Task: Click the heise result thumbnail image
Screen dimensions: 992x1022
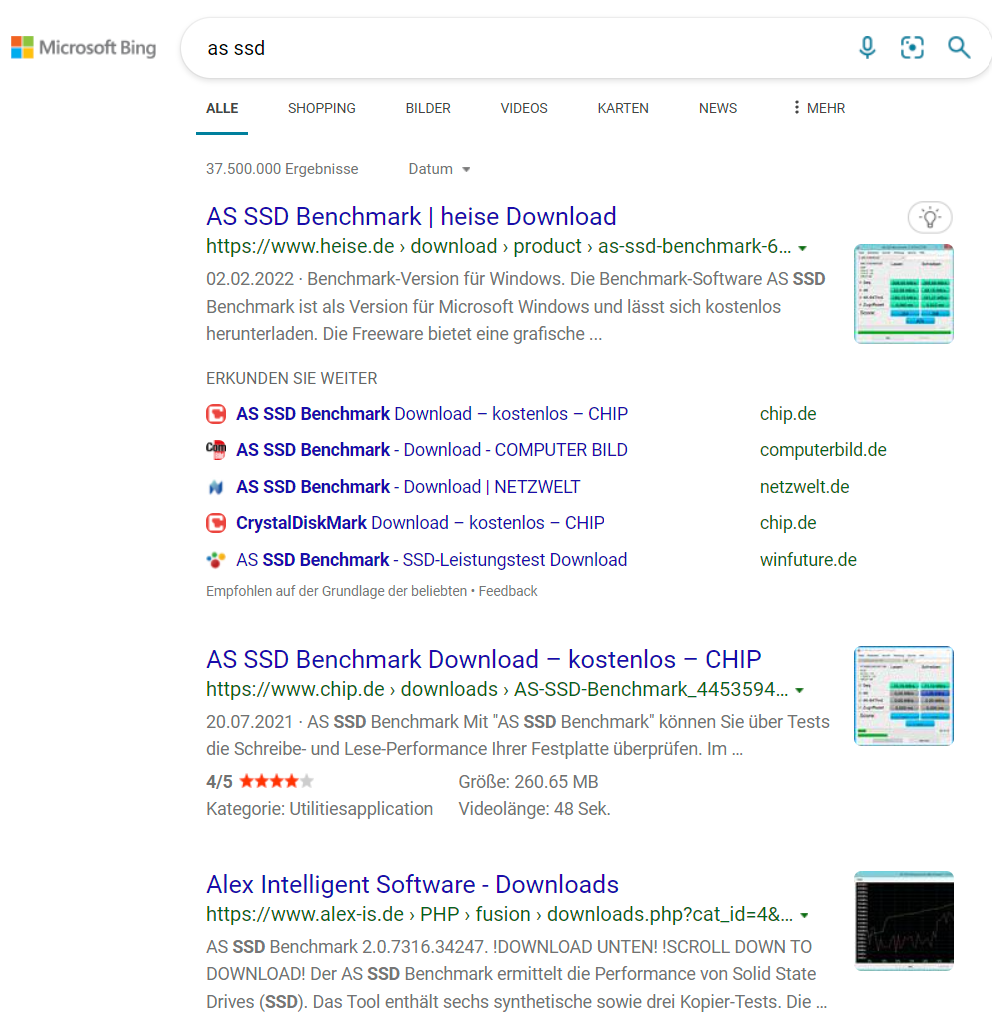Action: pos(904,294)
